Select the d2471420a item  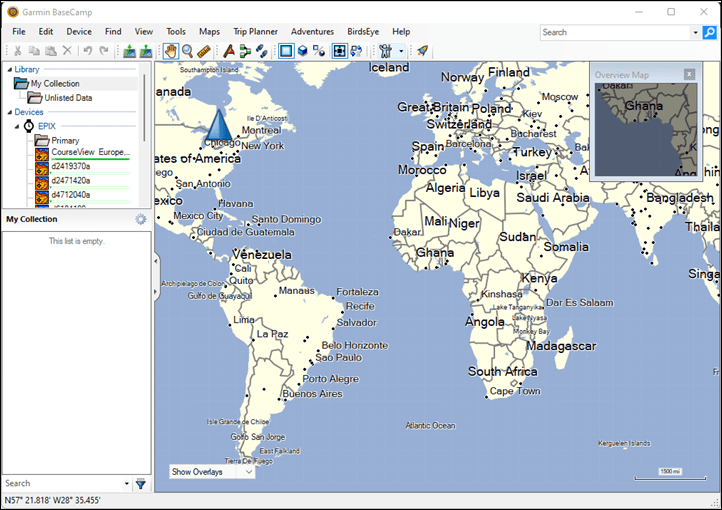pos(70,180)
